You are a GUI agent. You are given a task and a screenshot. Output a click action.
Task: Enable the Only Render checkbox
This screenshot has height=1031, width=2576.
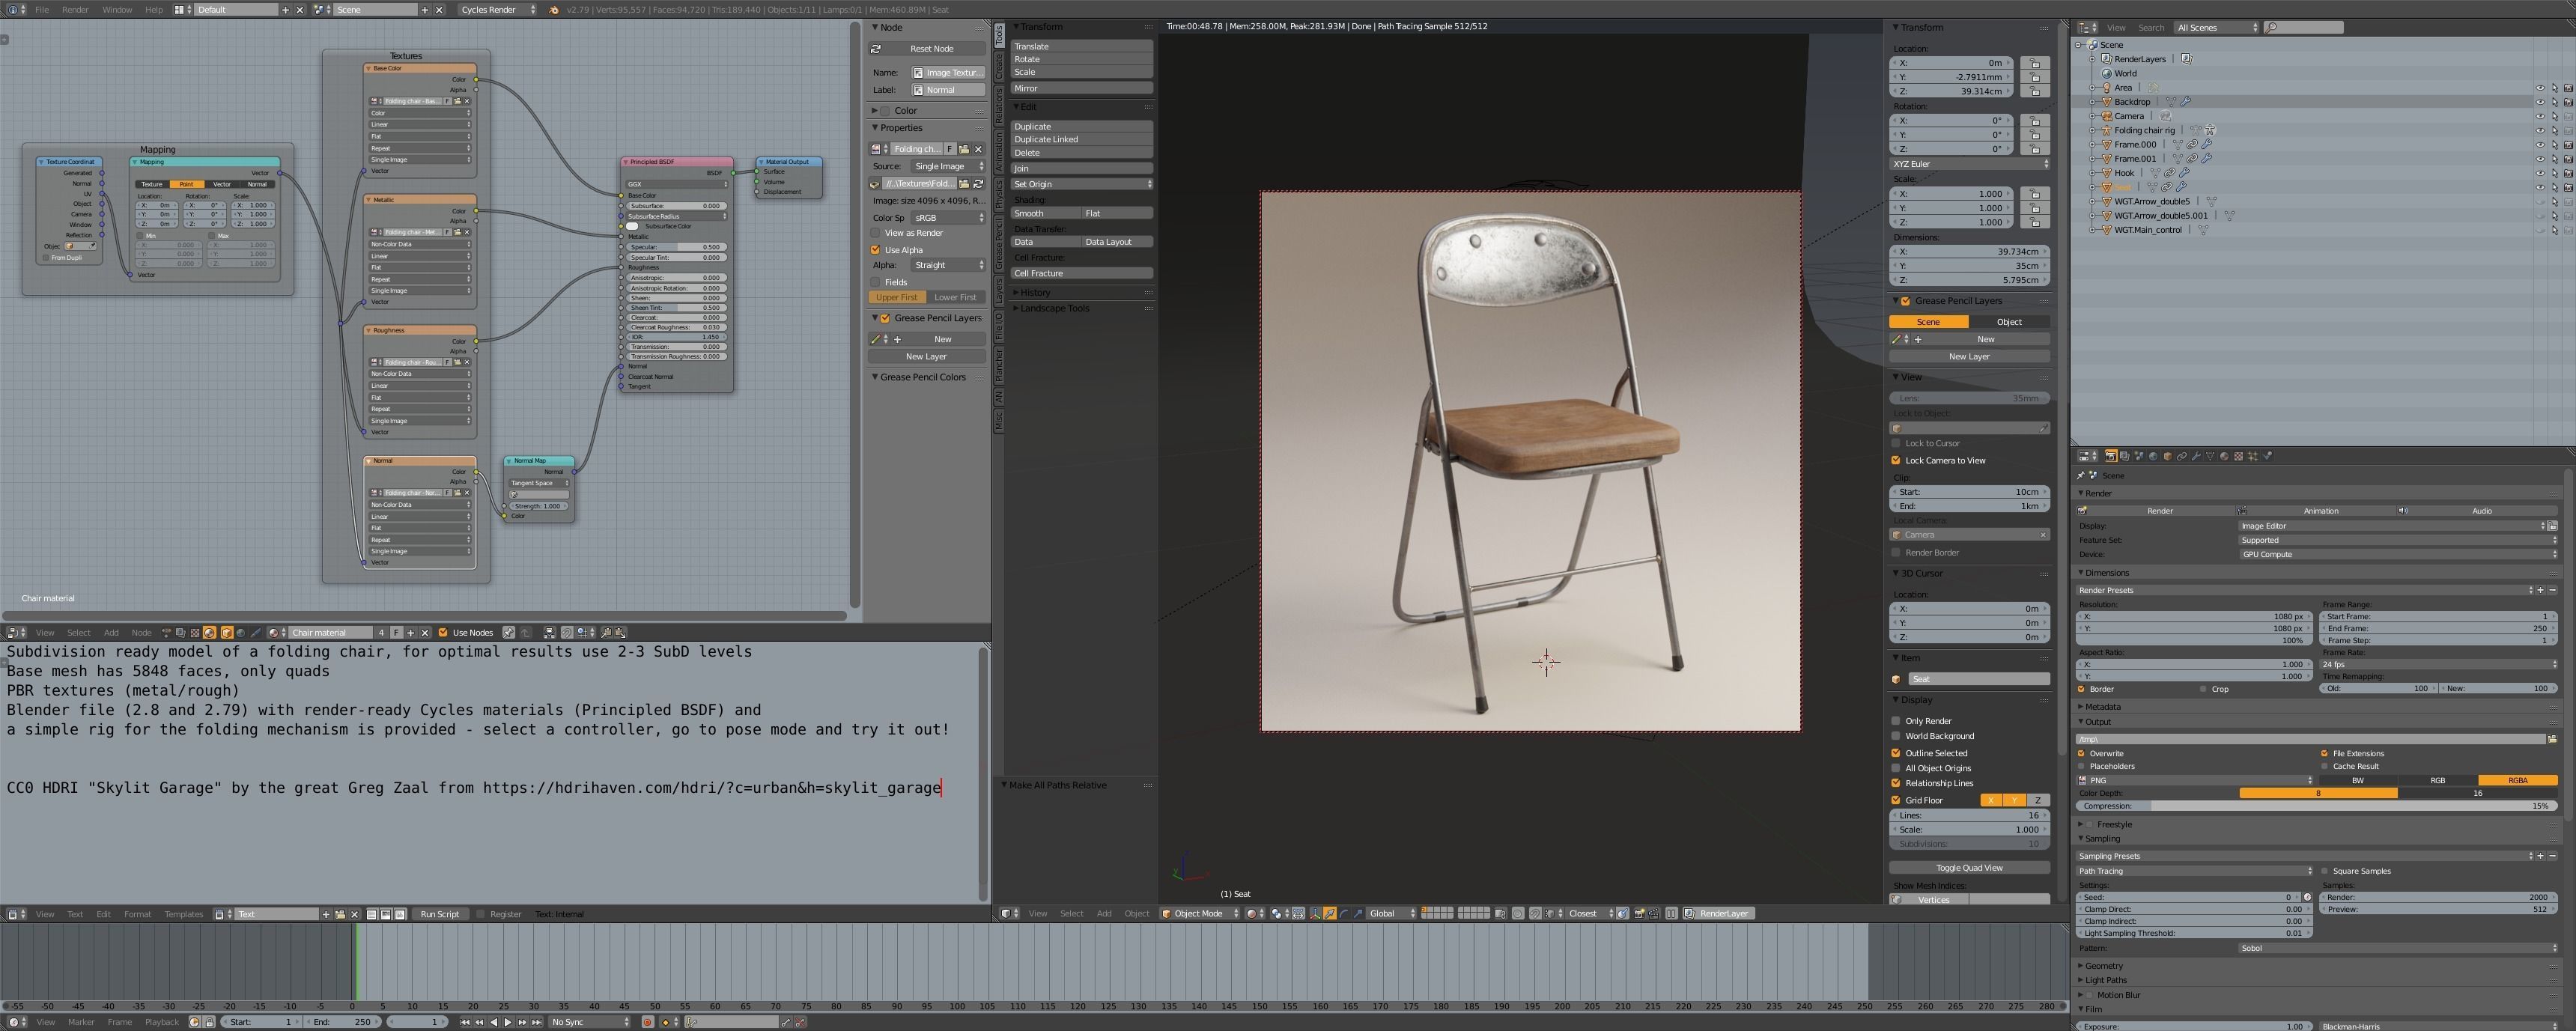point(1896,721)
